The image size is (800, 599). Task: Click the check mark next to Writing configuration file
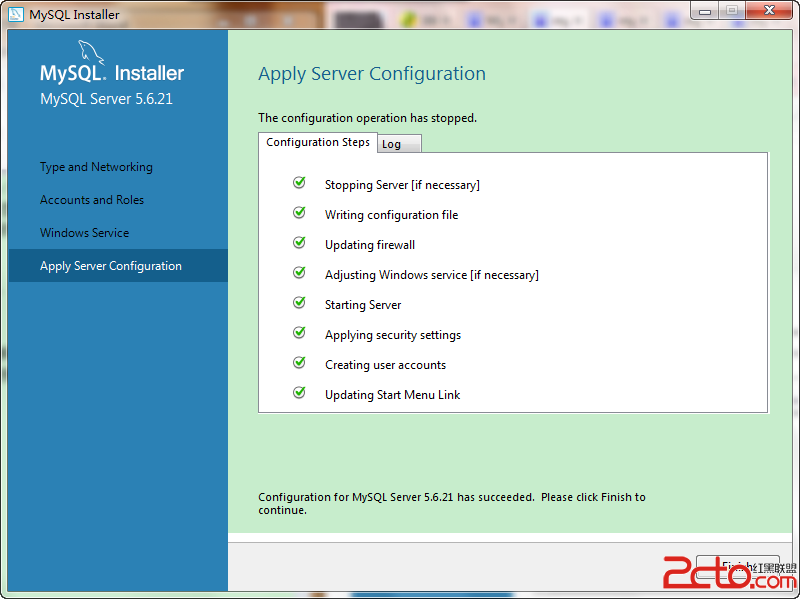tap(299, 212)
